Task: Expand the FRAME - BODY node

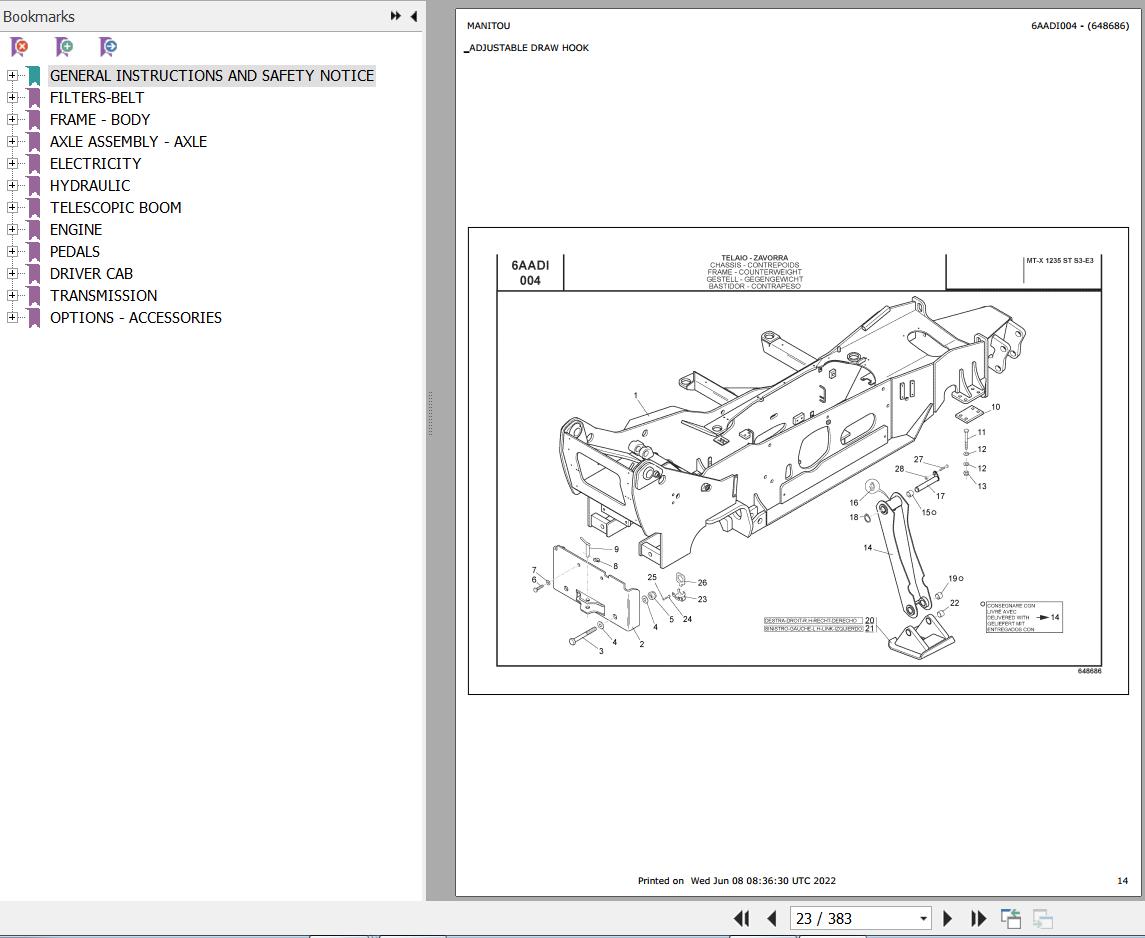Action: (x=12, y=119)
